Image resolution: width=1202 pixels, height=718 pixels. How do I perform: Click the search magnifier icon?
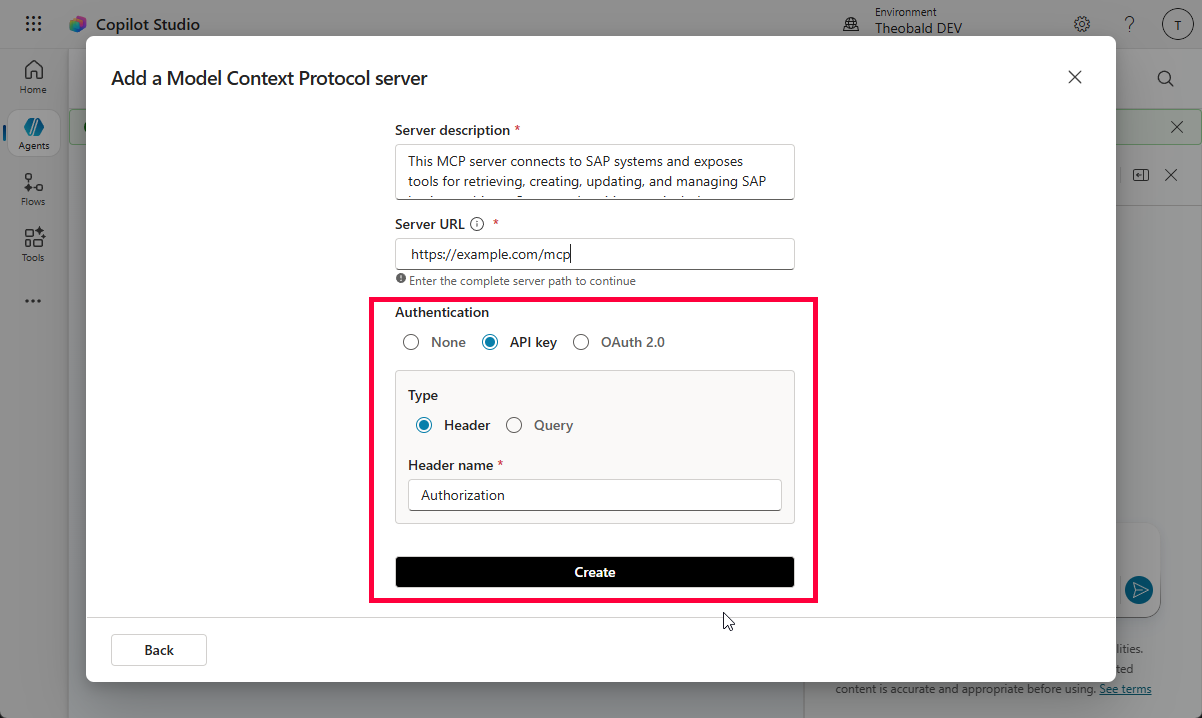pyautogui.click(x=1165, y=78)
